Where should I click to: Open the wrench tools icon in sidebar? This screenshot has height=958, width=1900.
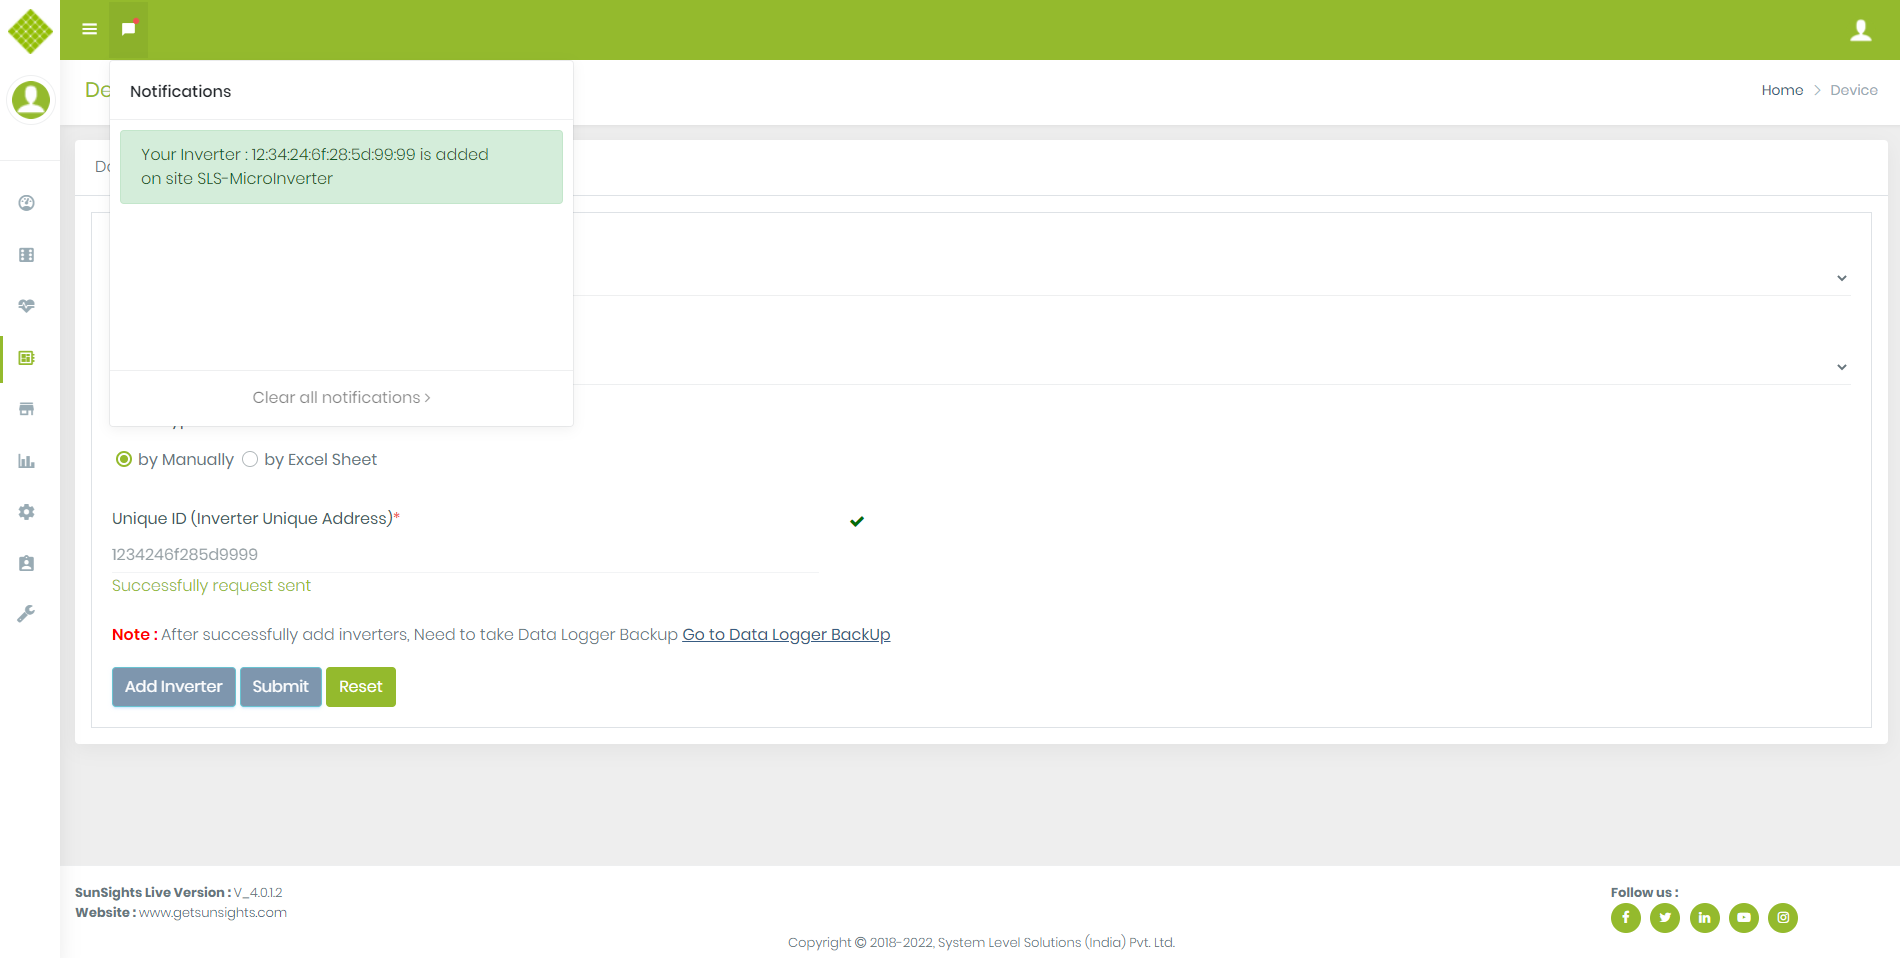[x=27, y=614]
